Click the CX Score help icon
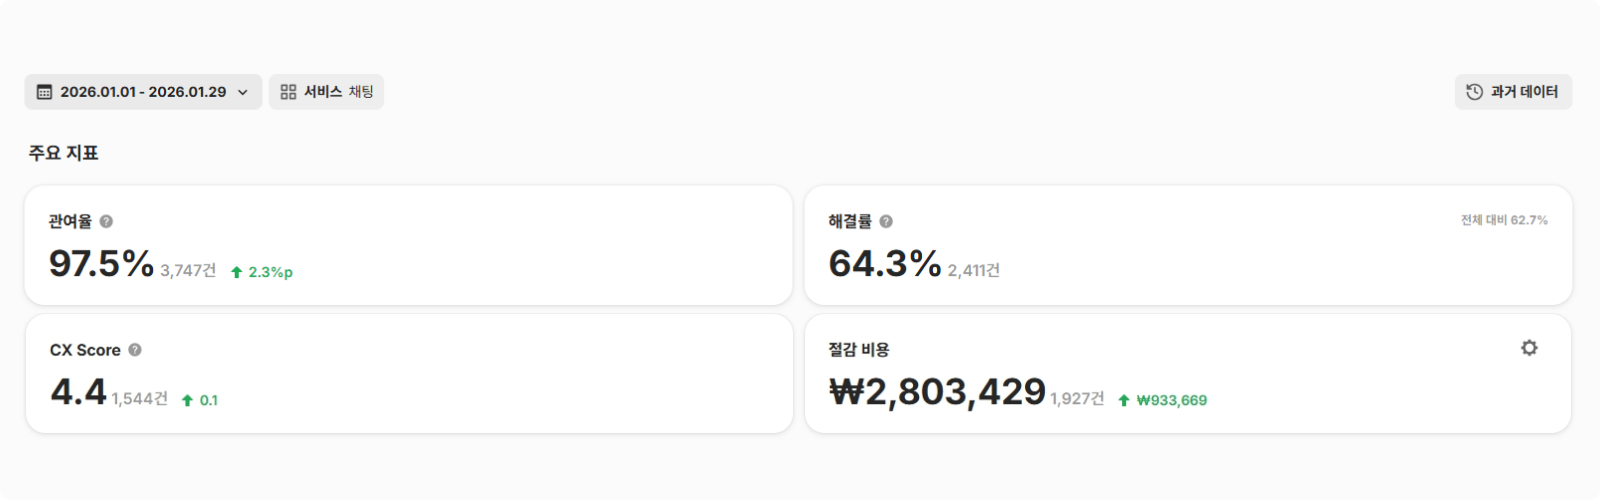The image size is (1600, 500). (135, 350)
